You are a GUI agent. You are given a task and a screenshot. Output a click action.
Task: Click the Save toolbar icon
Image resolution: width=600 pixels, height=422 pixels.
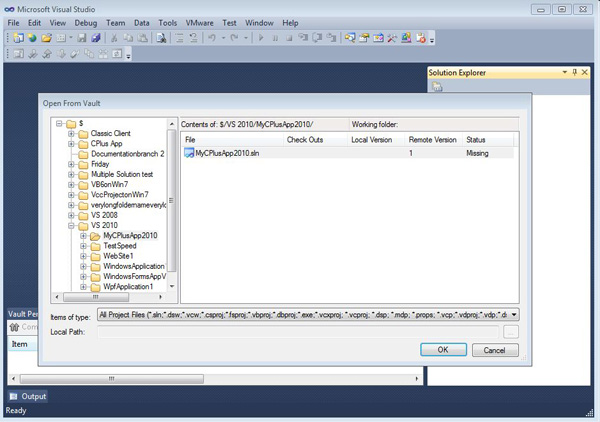(81, 38)
